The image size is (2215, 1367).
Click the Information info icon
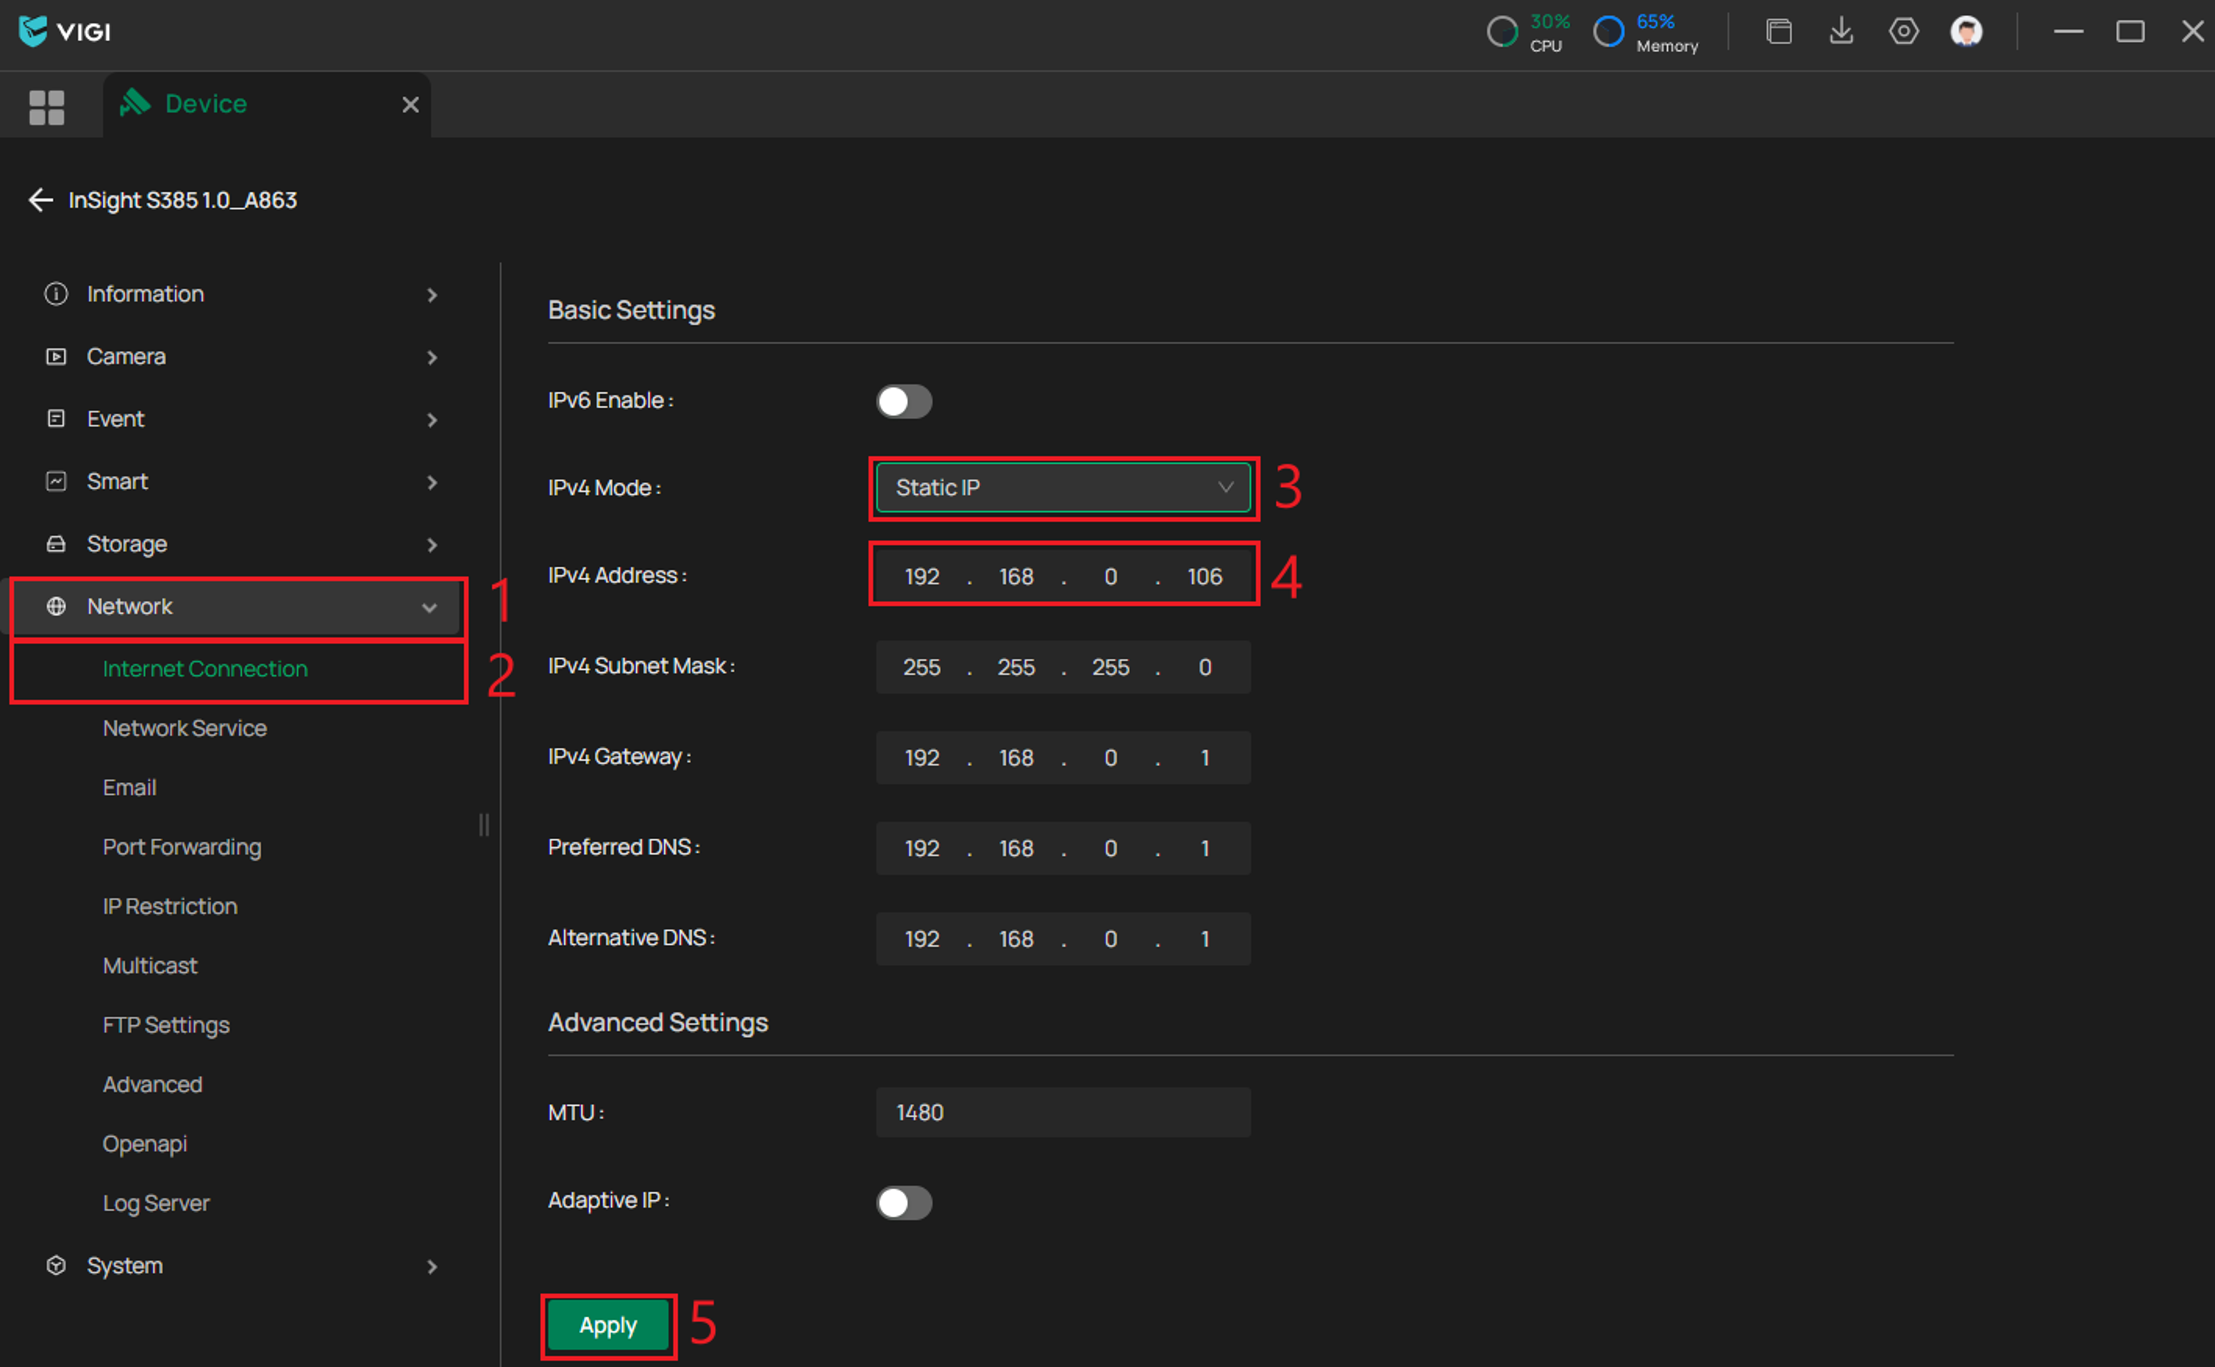point(56,293)
